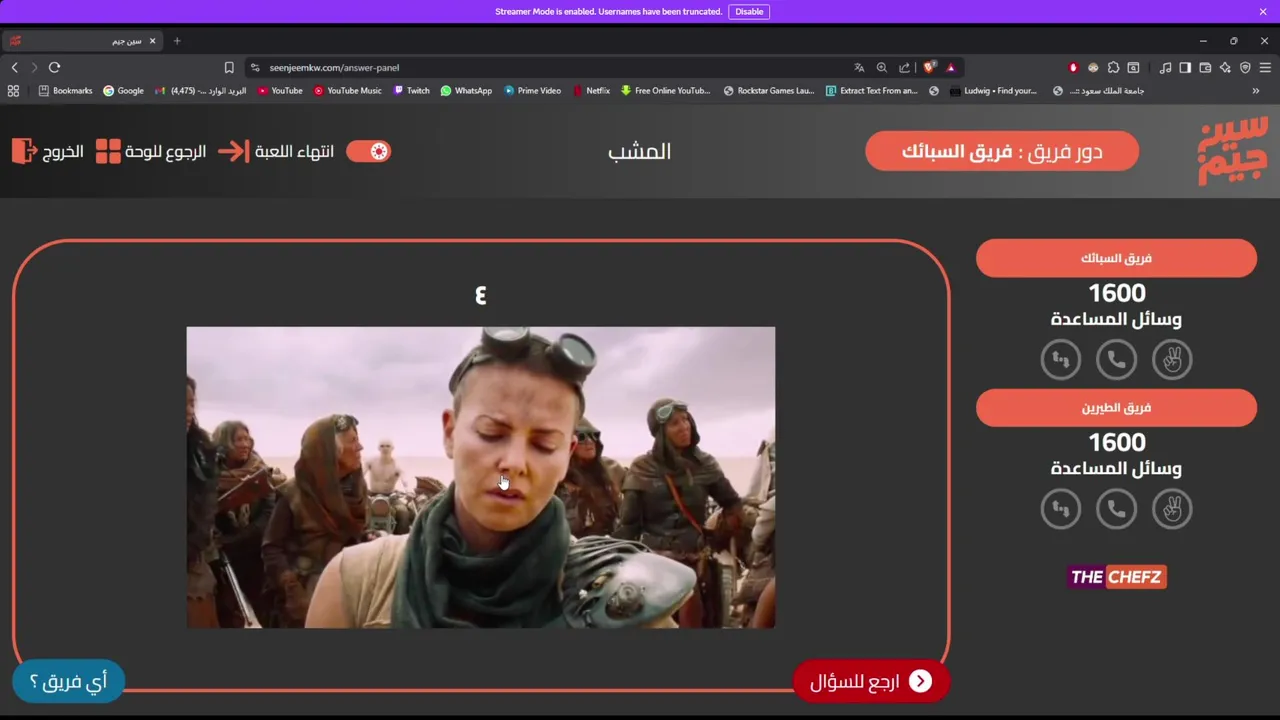Open the Free Online YouTub... bookmark
This screenshot has width=1280, height=720.
coord(665,90)
